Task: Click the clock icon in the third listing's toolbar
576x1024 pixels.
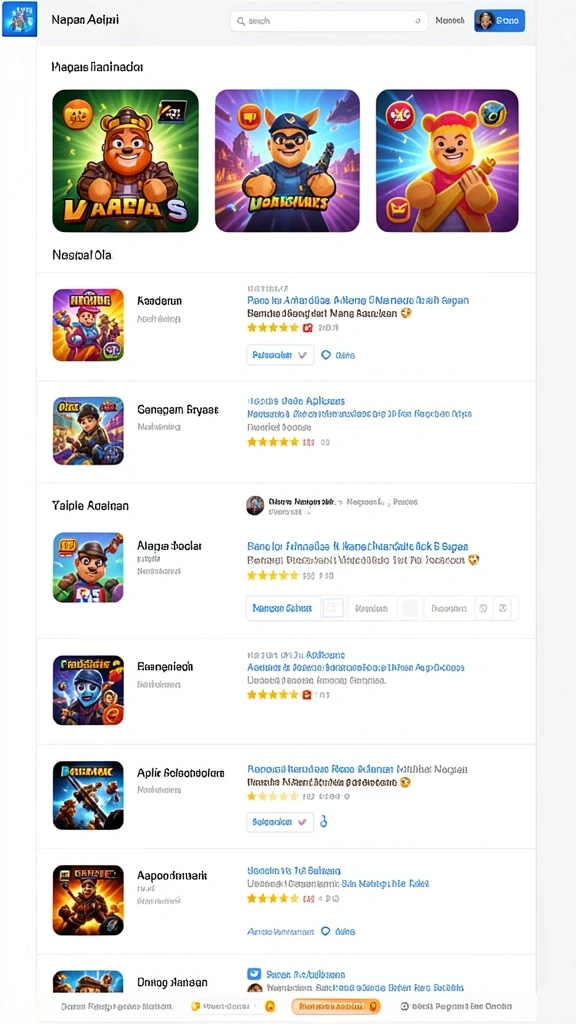Action: tap(483, 608)
